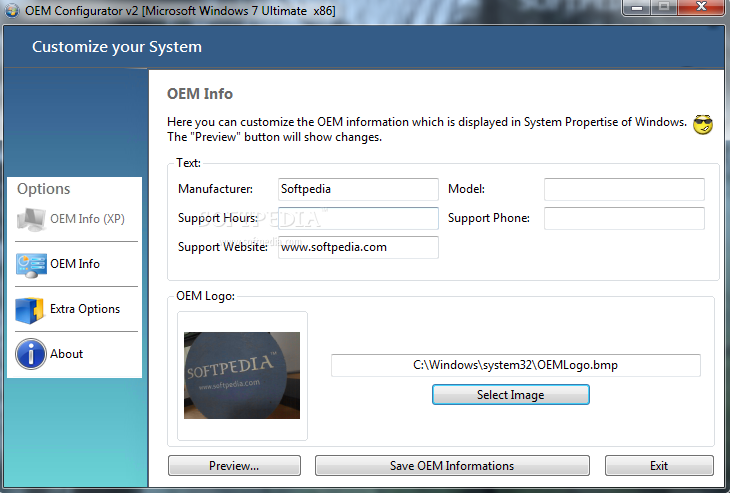Image resolution: width=730 pixels, height=493 pixels.
Task: Click the Extra Options blue box icon
Action: [30, 310]
